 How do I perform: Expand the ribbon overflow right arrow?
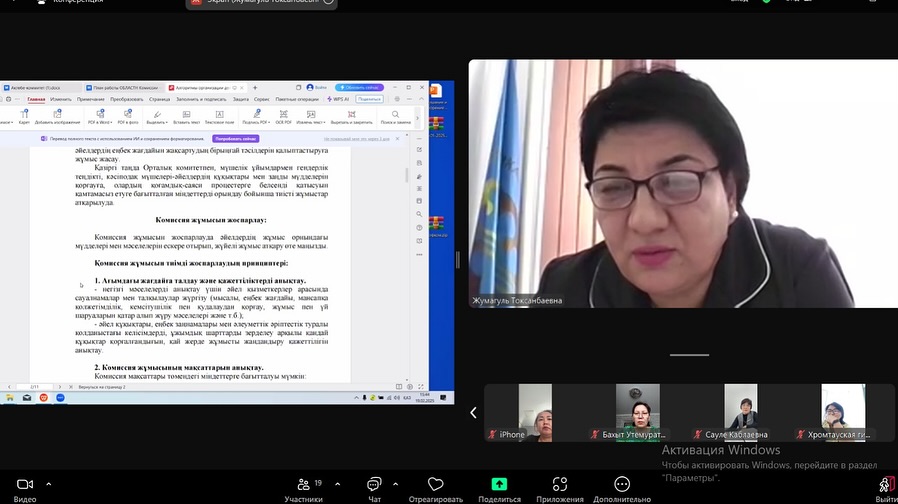(417, 118)
